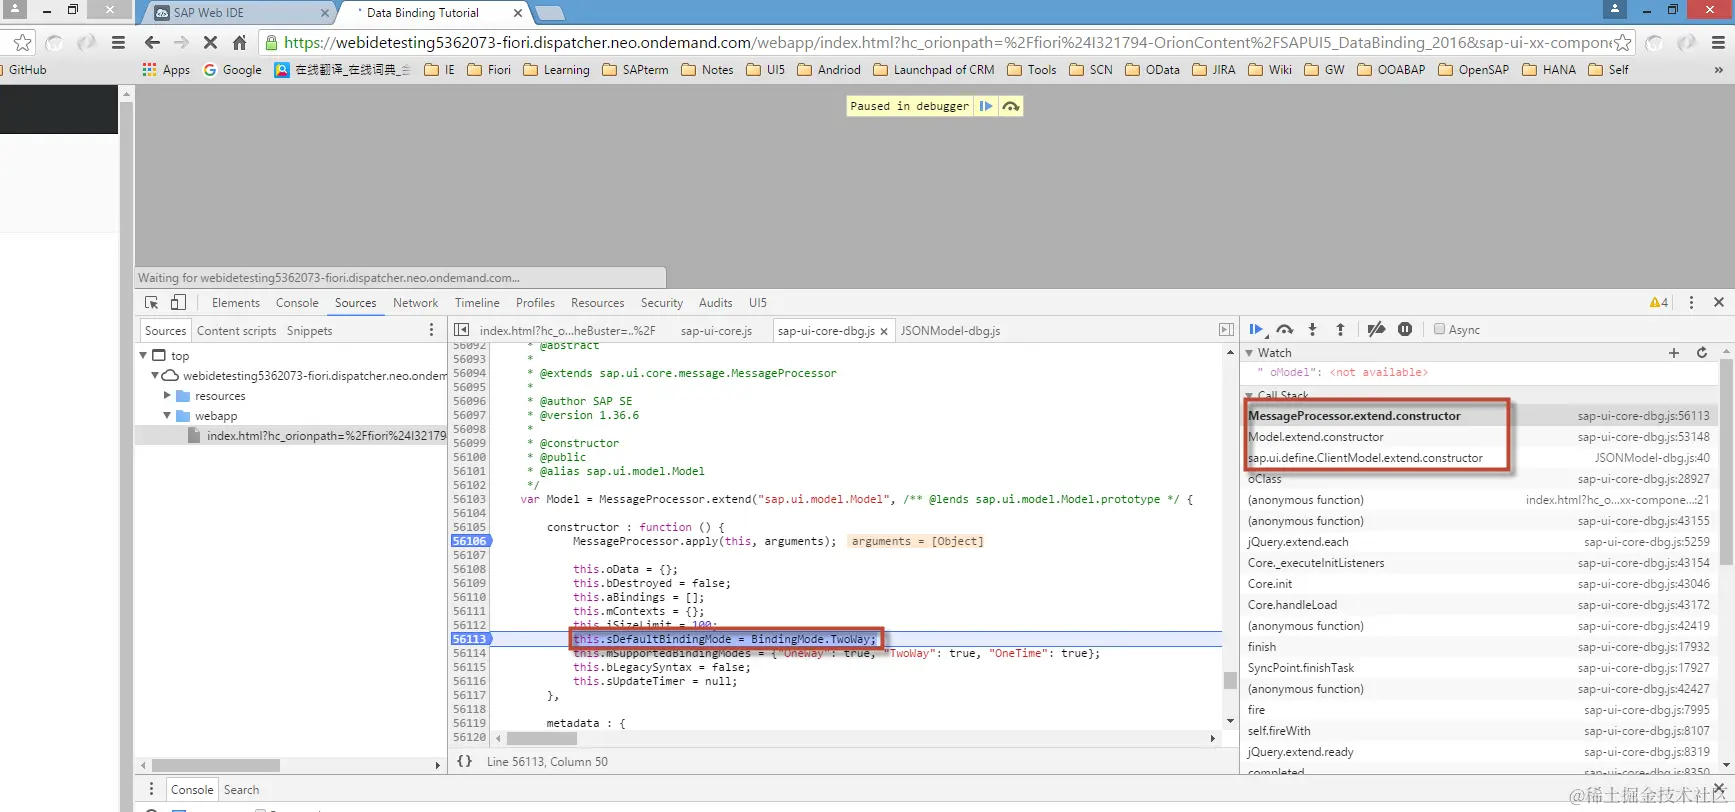
Task: Toggle the debugger sidebar pane
Action: (1226, 330)
